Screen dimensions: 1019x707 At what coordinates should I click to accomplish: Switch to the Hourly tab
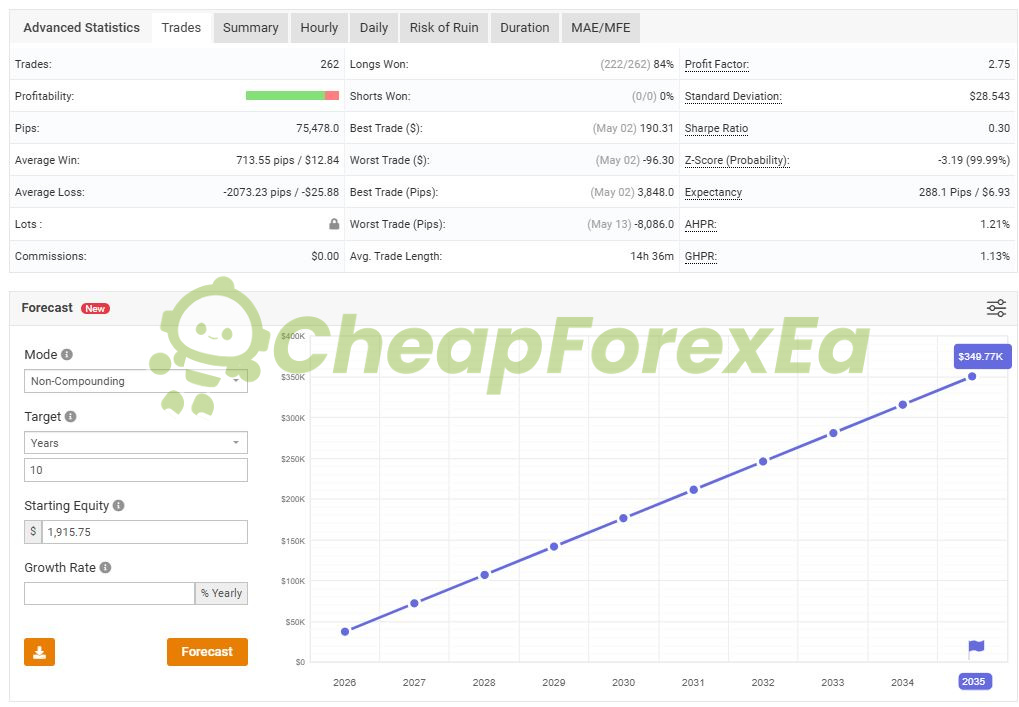319,28
